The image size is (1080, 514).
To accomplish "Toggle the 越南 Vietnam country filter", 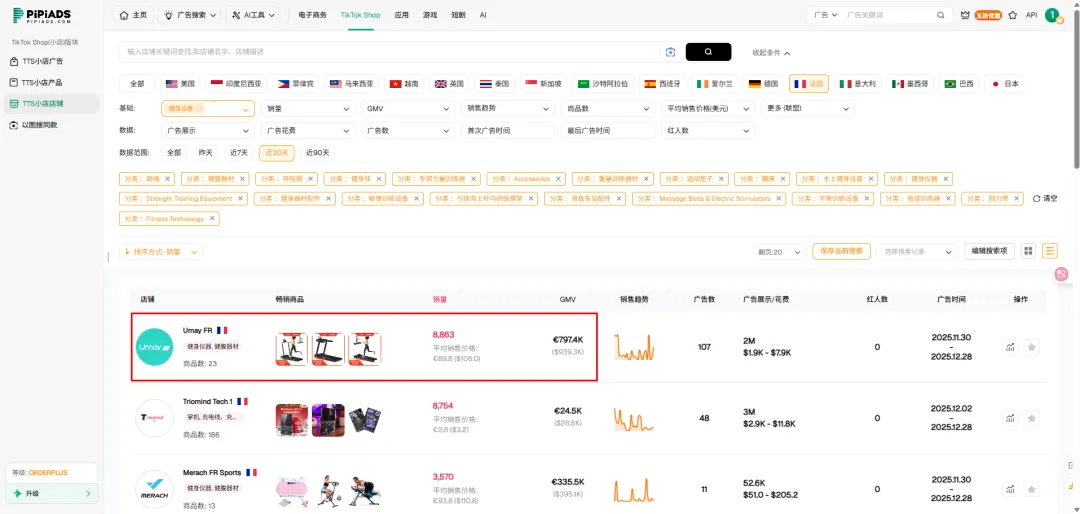I will tap(404, 83).
